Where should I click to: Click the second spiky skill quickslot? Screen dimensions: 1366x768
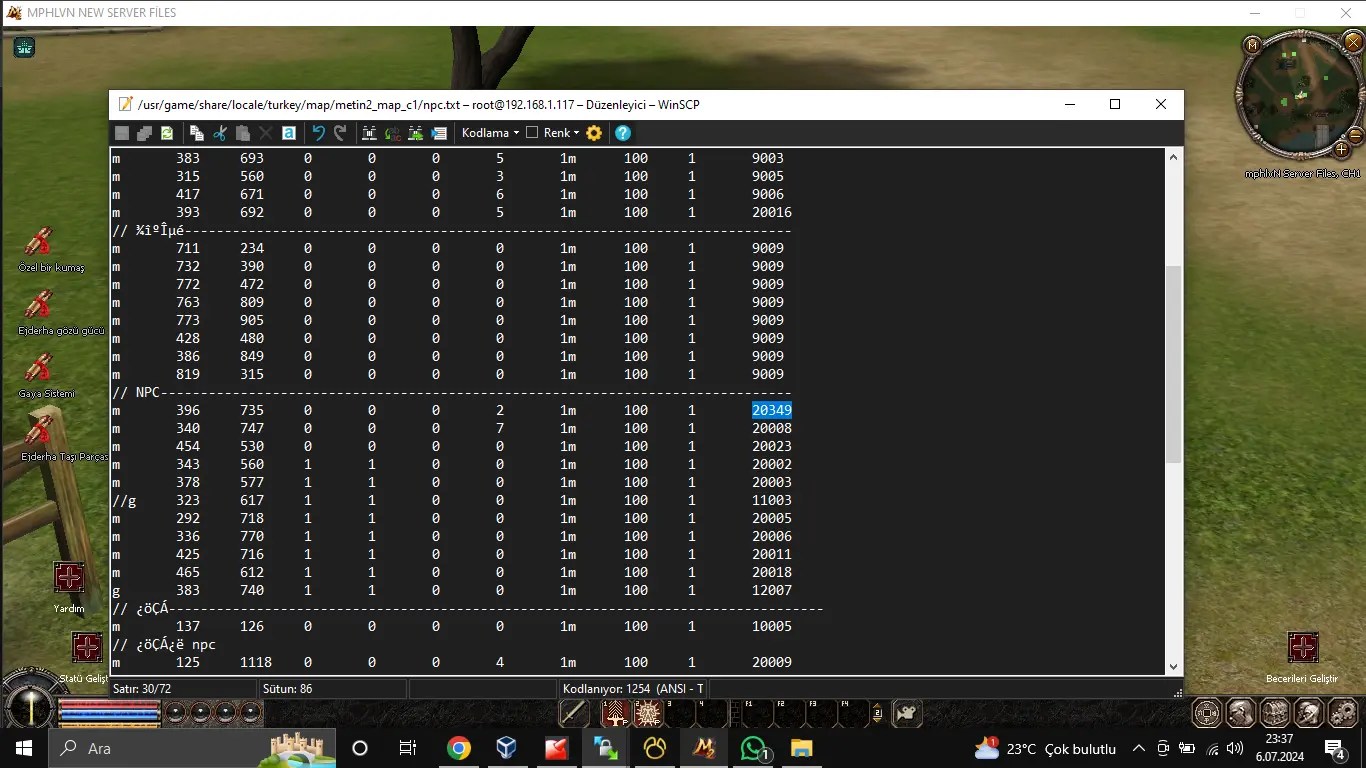point(647,713)
